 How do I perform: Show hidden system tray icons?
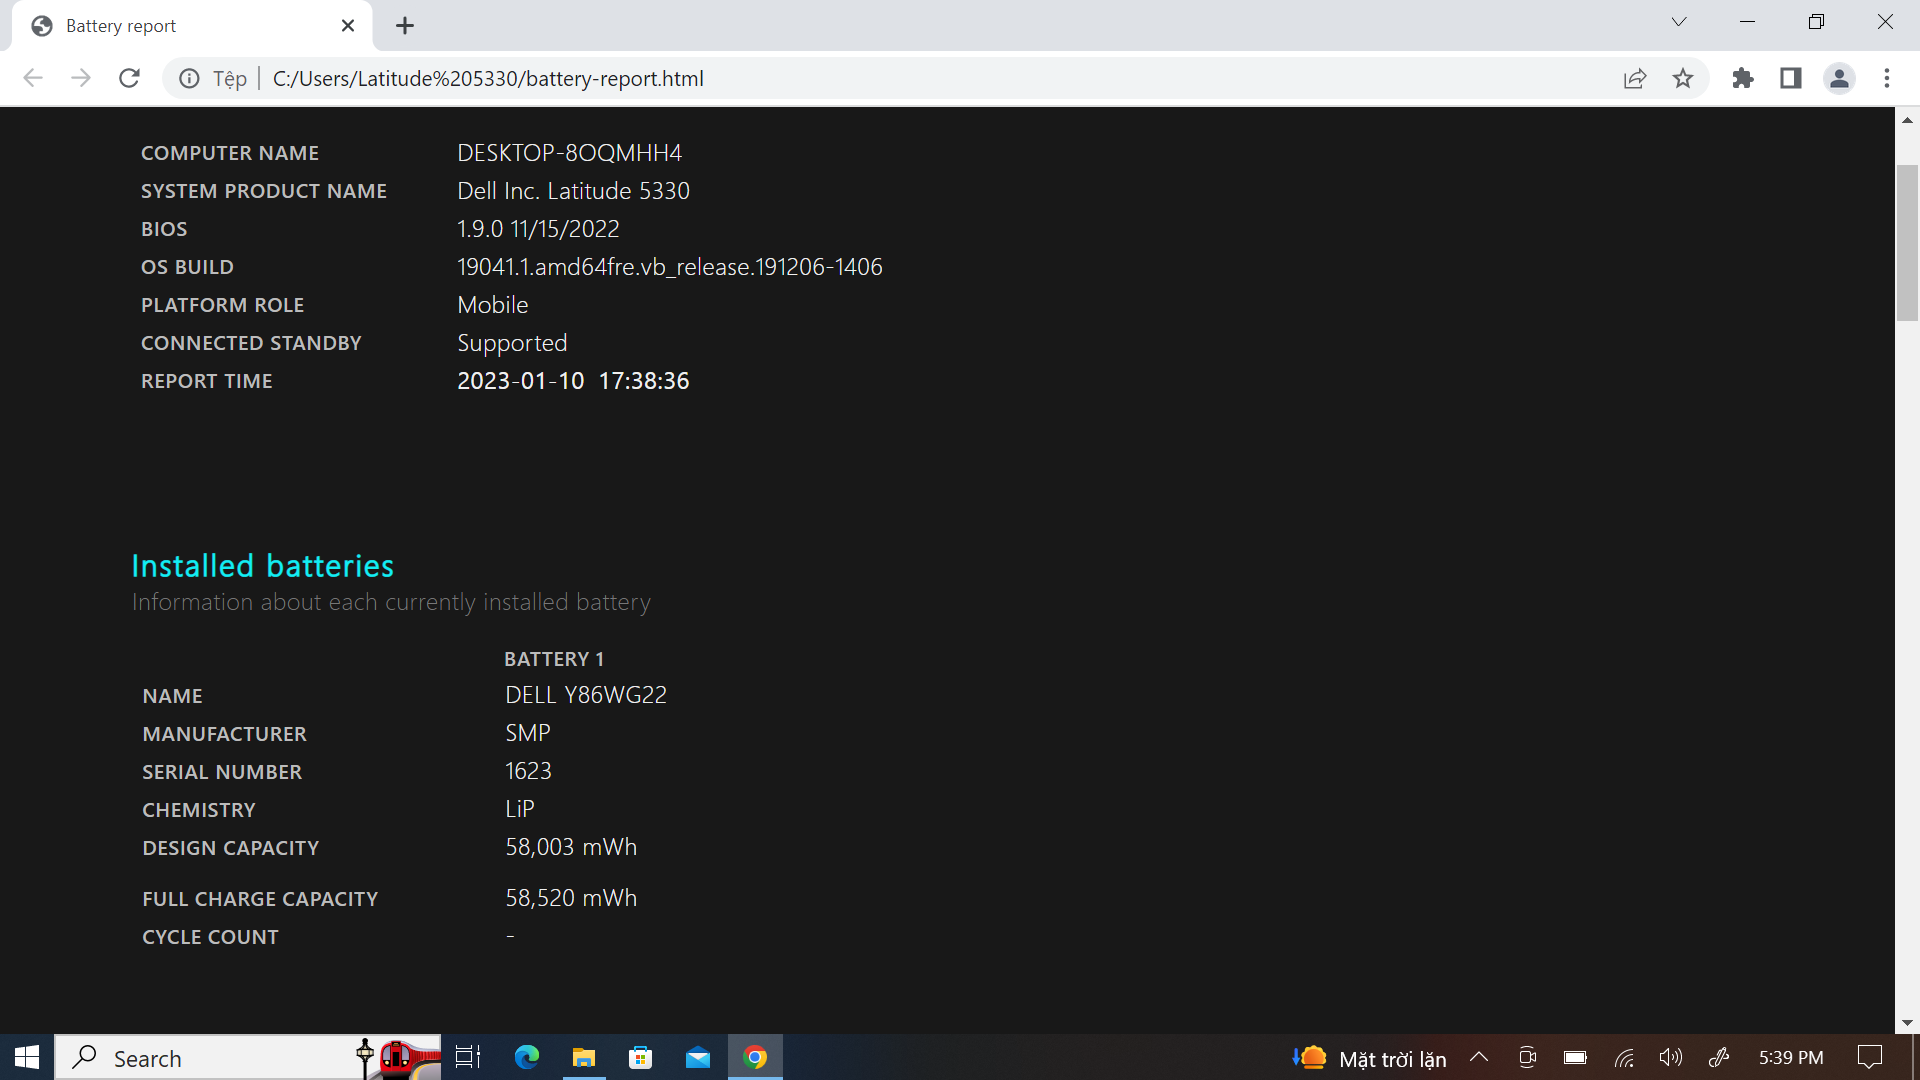pos(1479,1057)
